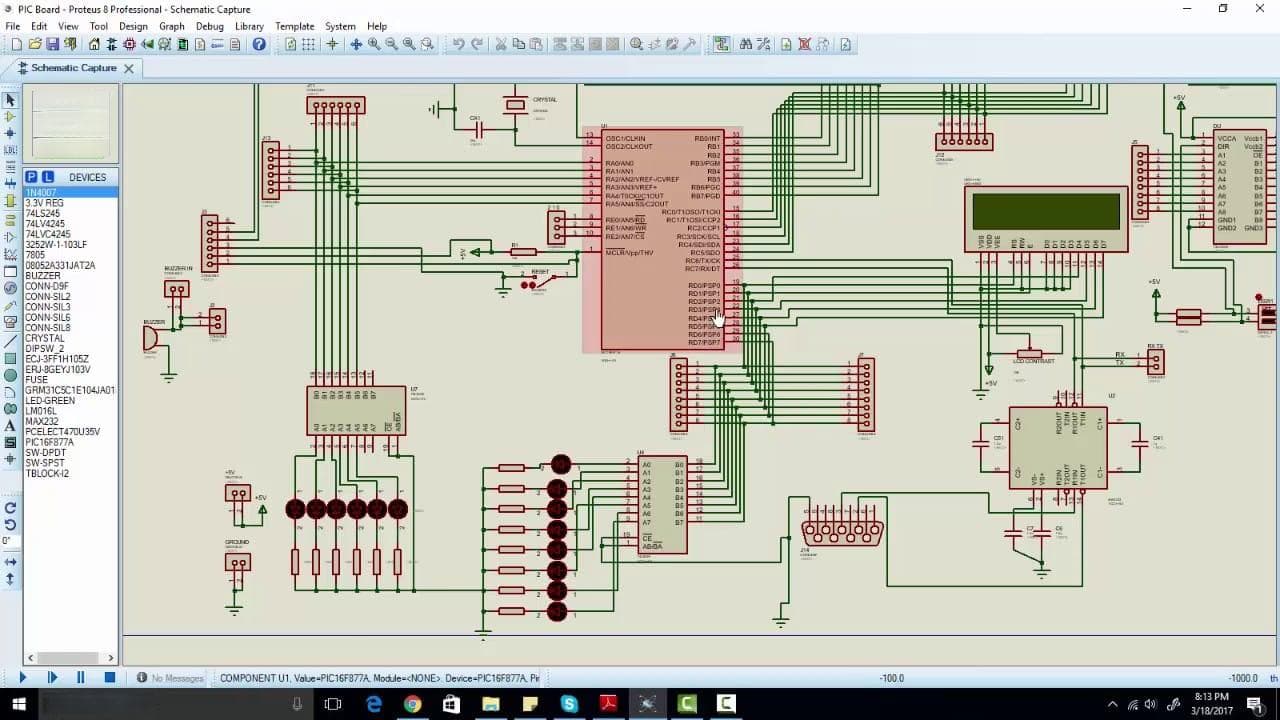Click the 'P' pick devices button
This screenshot has height=720, width=1280.
[x=31, y=177]
